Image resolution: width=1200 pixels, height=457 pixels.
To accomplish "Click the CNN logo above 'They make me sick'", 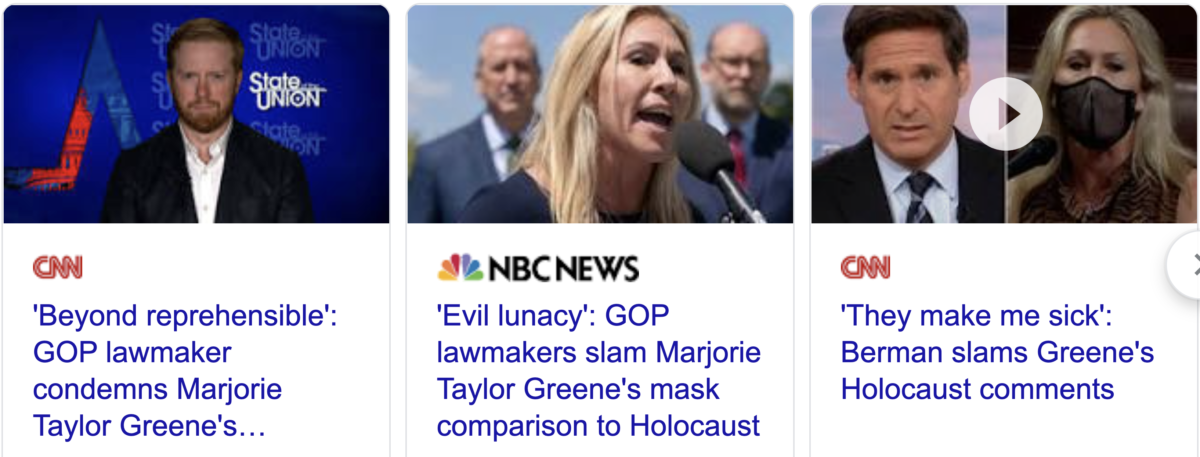I will [x=865, y=267].
